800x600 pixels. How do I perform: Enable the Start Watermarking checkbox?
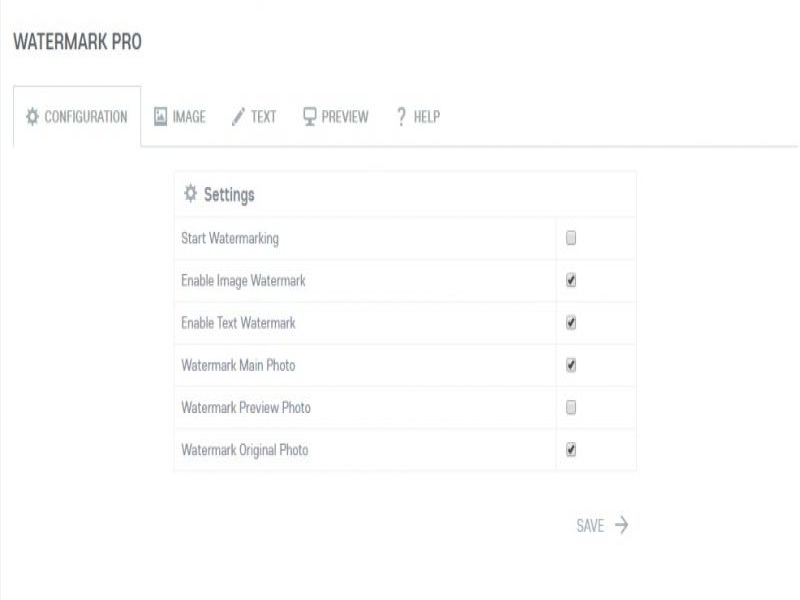pyautogui.click(x=571, y=239)
